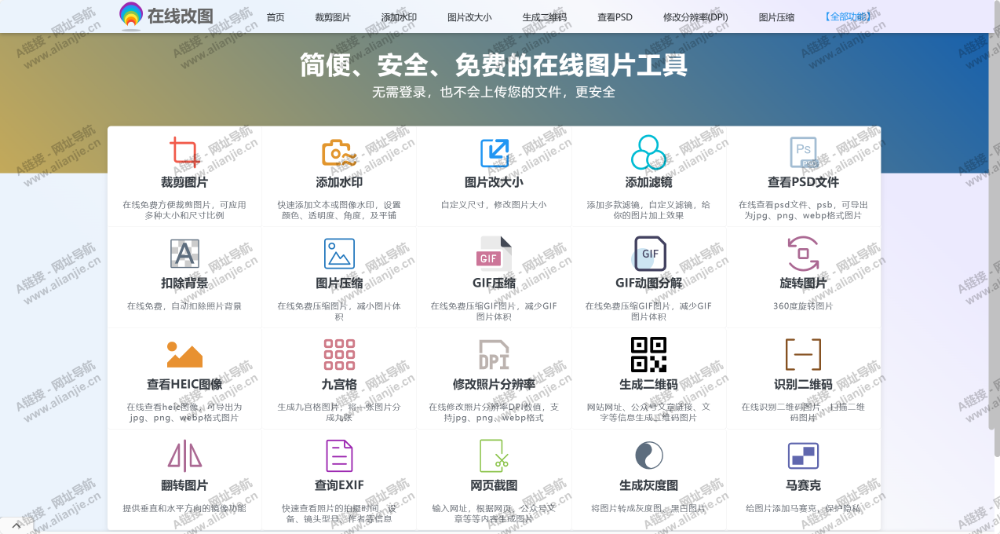Click the 旋转图片 card title
The image size is (1000, 534).
pos(804,283)
